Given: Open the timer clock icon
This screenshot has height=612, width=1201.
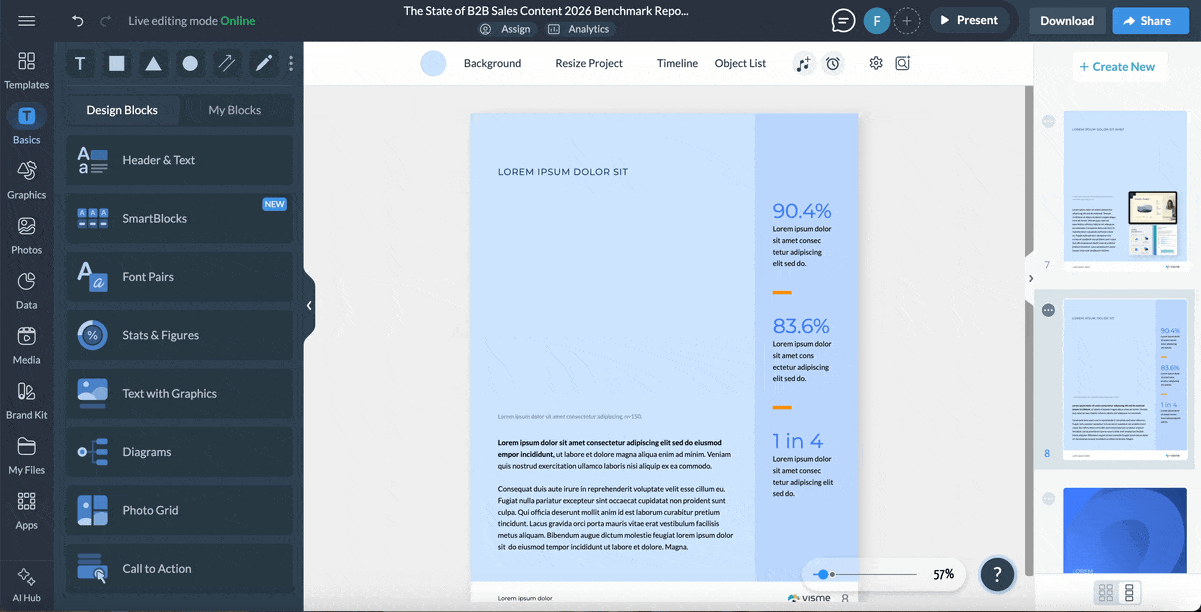Looking at the screenshot, I should (832, 63).
